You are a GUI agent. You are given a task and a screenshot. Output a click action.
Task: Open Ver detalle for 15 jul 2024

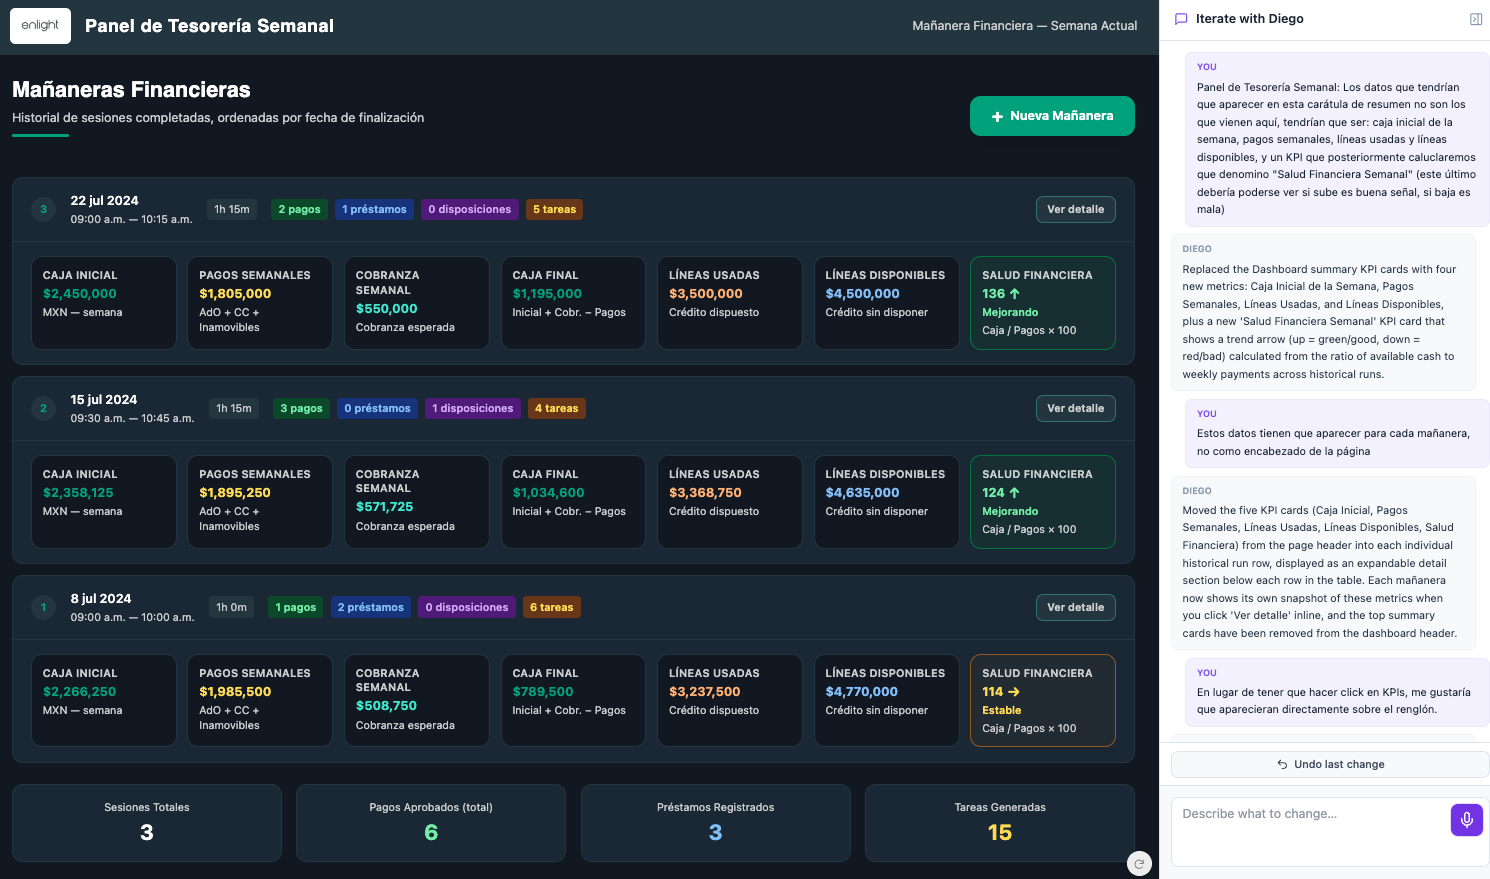tap(1075, 408)
